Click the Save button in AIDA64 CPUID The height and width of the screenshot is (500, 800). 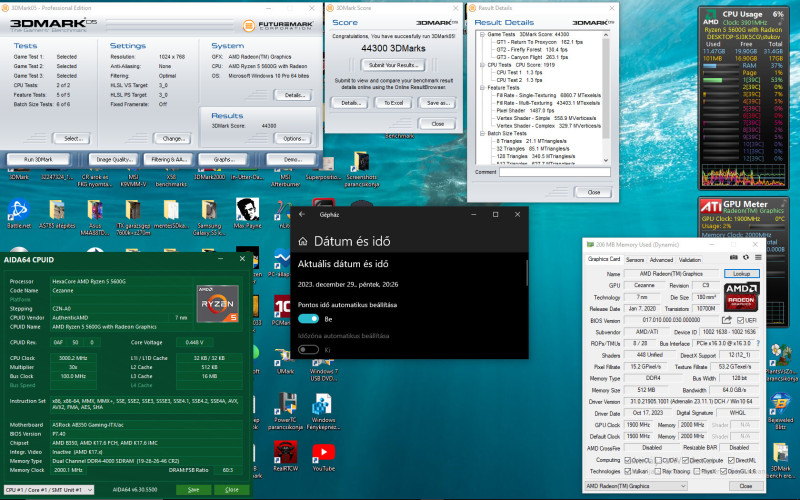(193, 489)
